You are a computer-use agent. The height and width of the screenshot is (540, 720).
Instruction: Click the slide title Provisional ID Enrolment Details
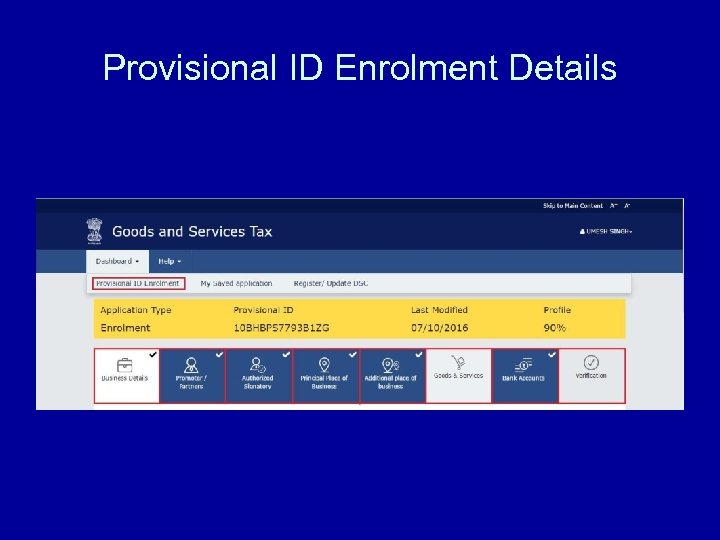(x=360, y=67)
